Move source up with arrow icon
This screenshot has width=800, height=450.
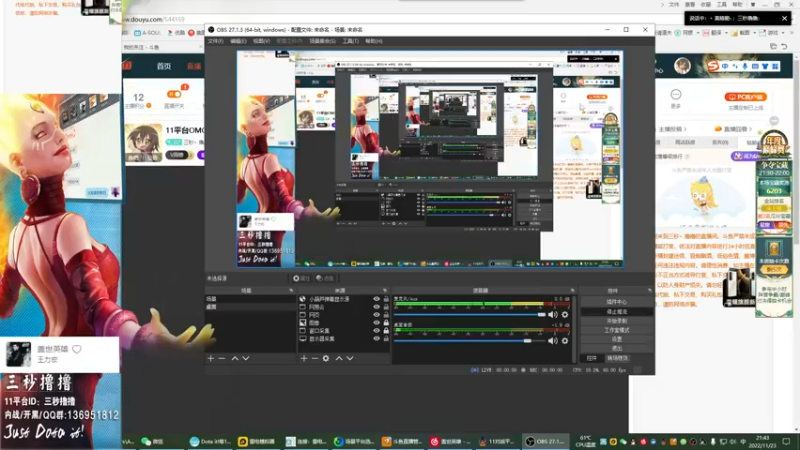tap(339, 359)
